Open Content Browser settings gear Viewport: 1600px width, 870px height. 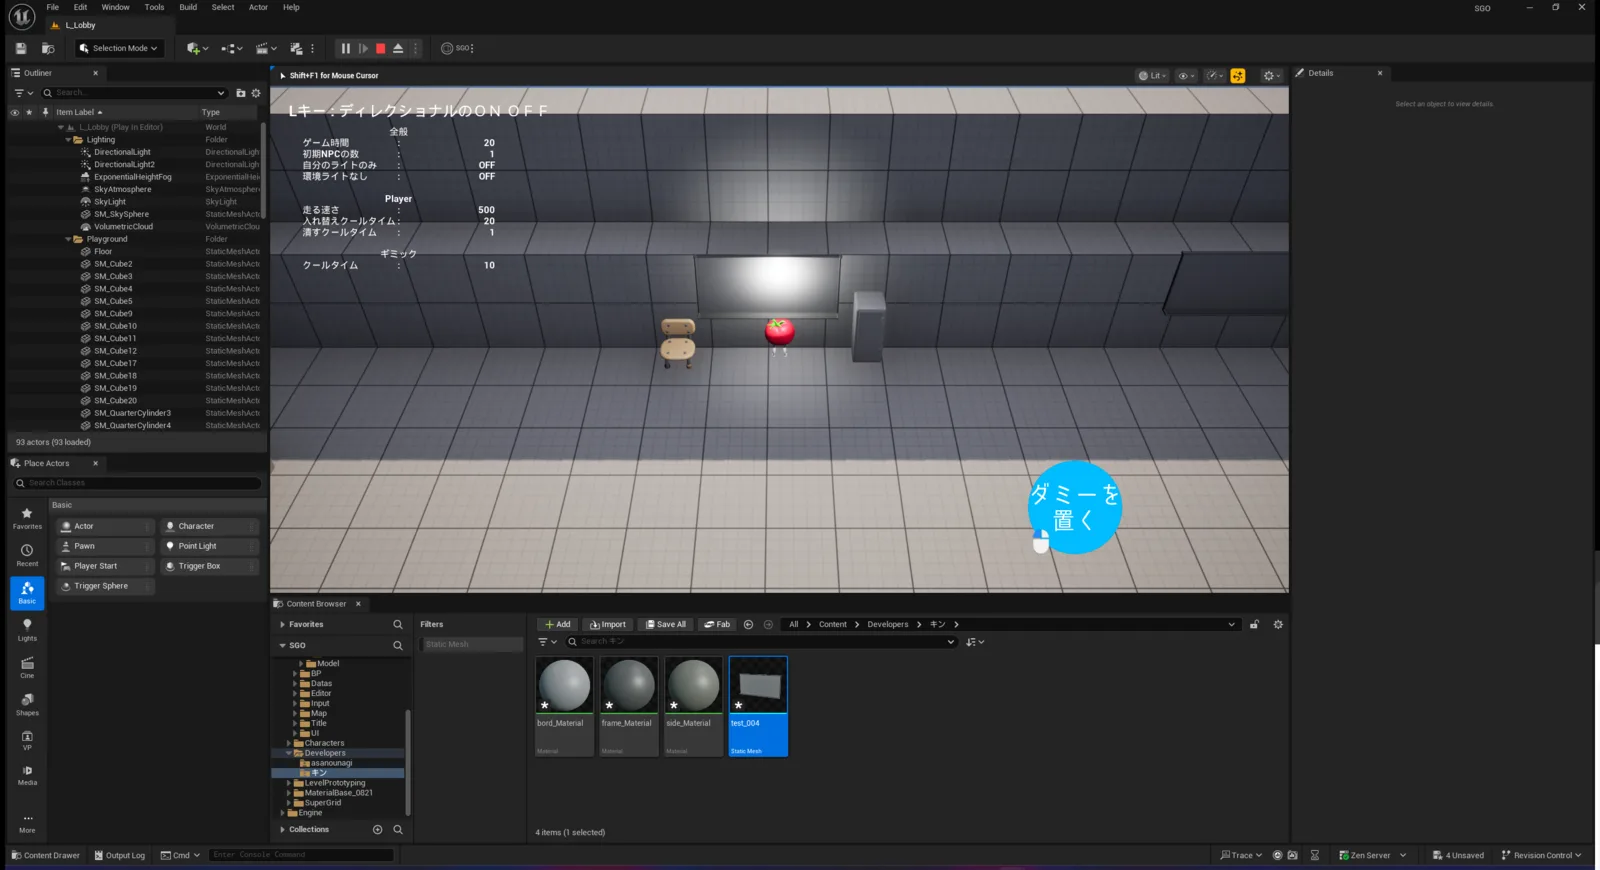1277,624
